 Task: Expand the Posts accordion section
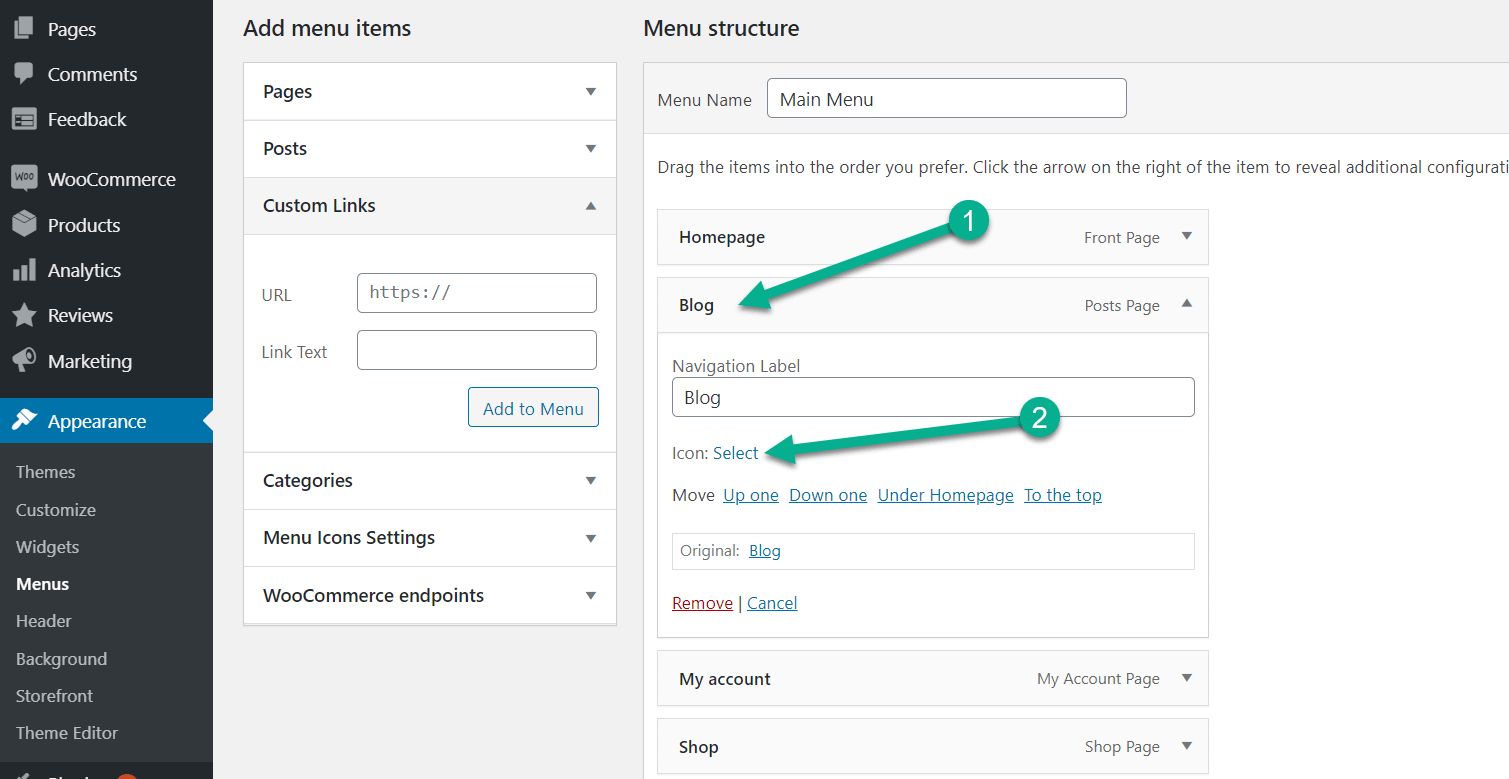click(590, 149)
